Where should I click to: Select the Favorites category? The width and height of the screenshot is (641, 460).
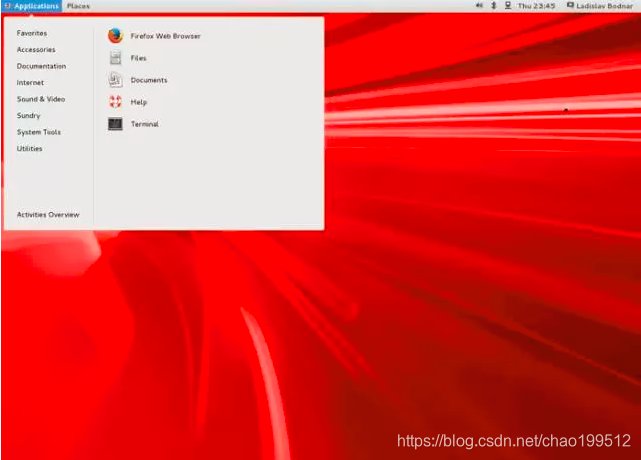pyautogui.click(x=32, y=33)
